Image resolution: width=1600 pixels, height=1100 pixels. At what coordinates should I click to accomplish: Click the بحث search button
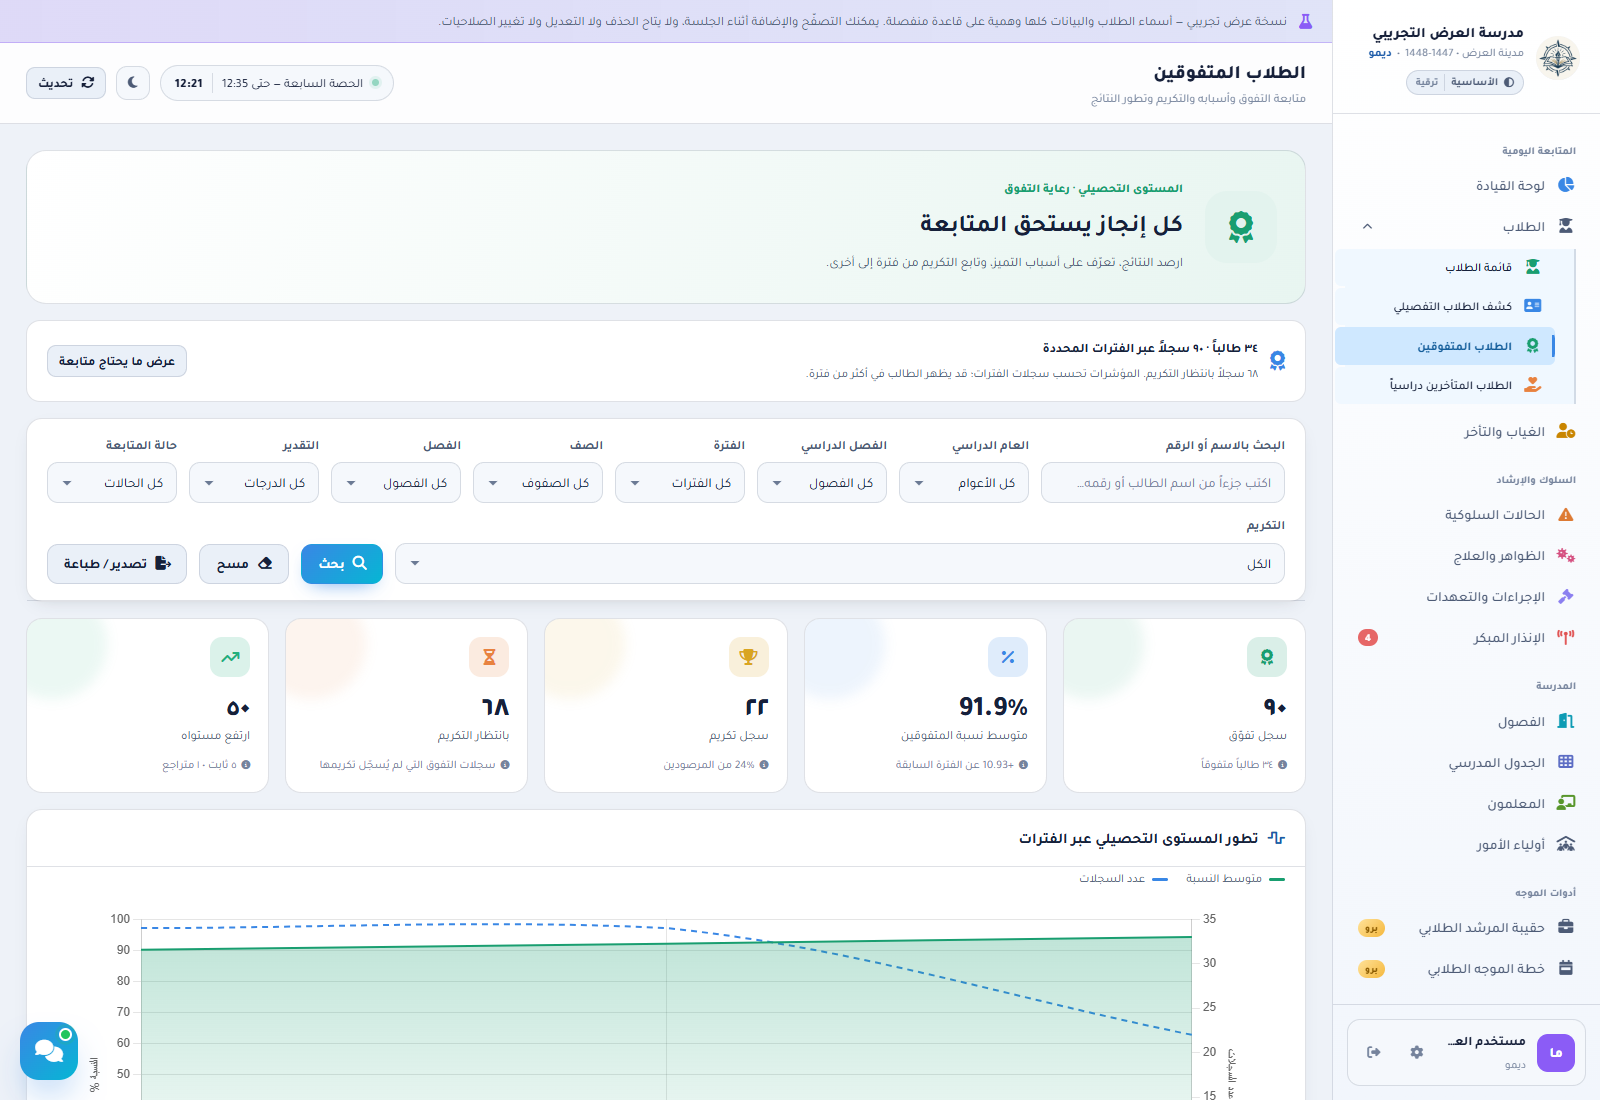tap(342, 564)
